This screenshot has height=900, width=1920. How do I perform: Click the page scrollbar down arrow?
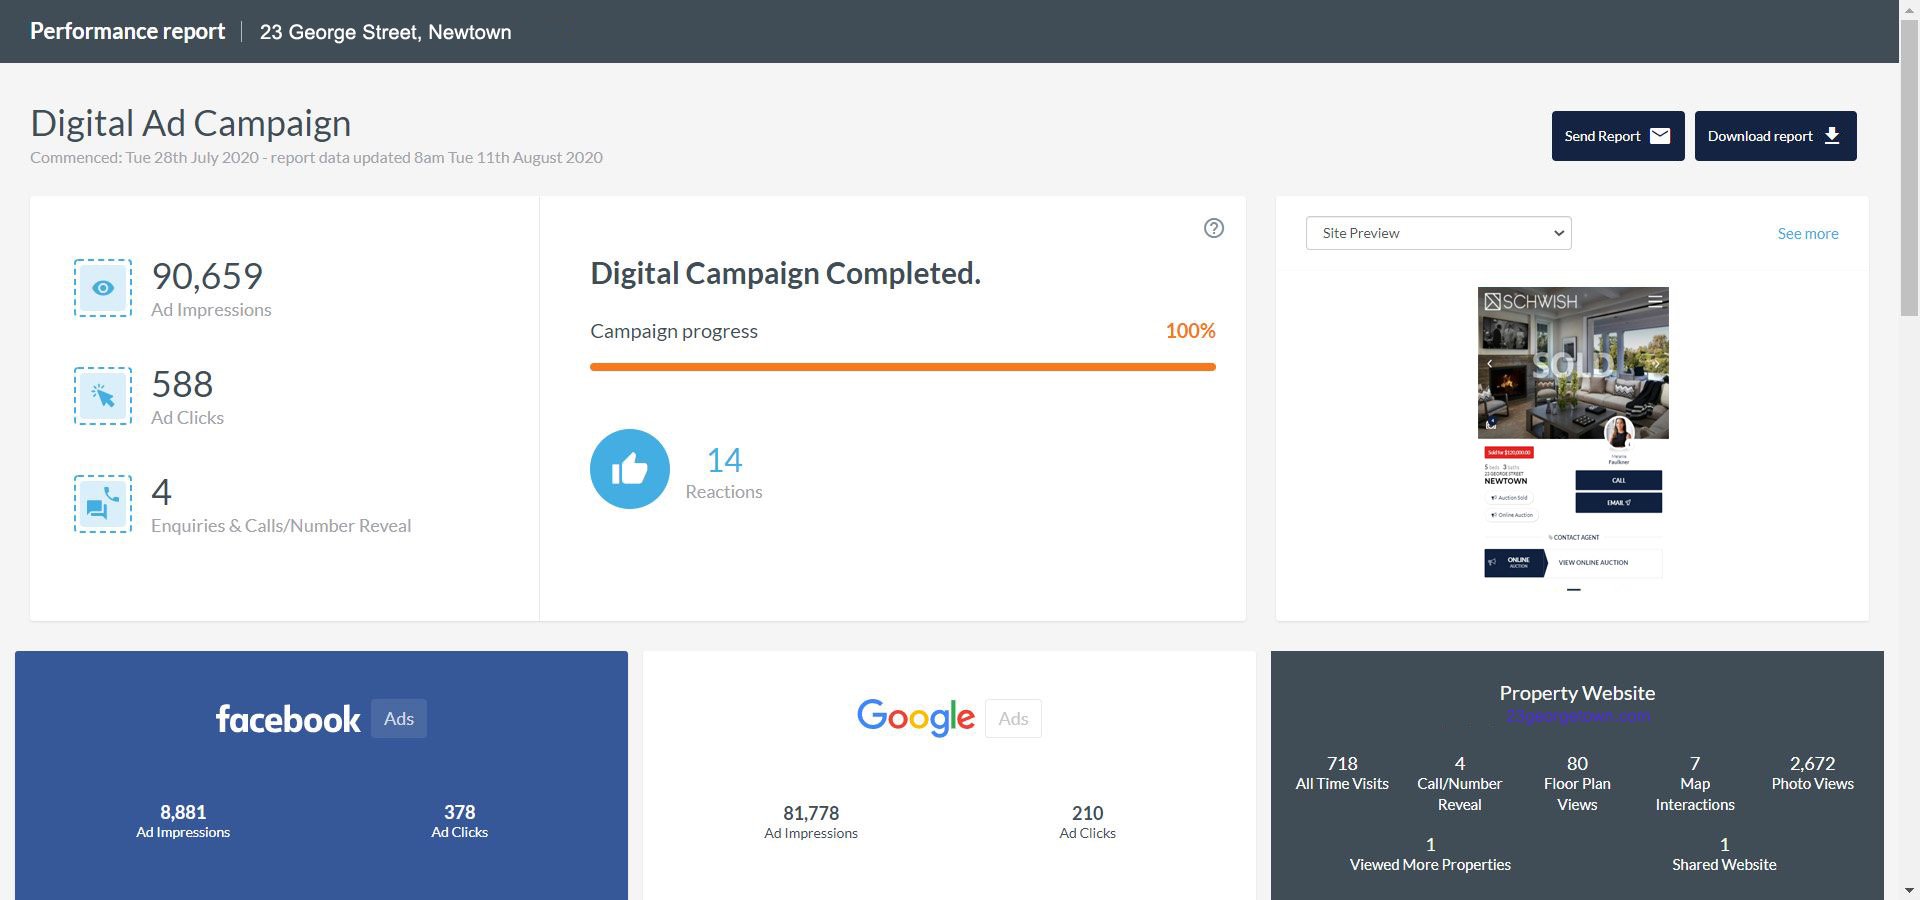(x=1909, y=889)
